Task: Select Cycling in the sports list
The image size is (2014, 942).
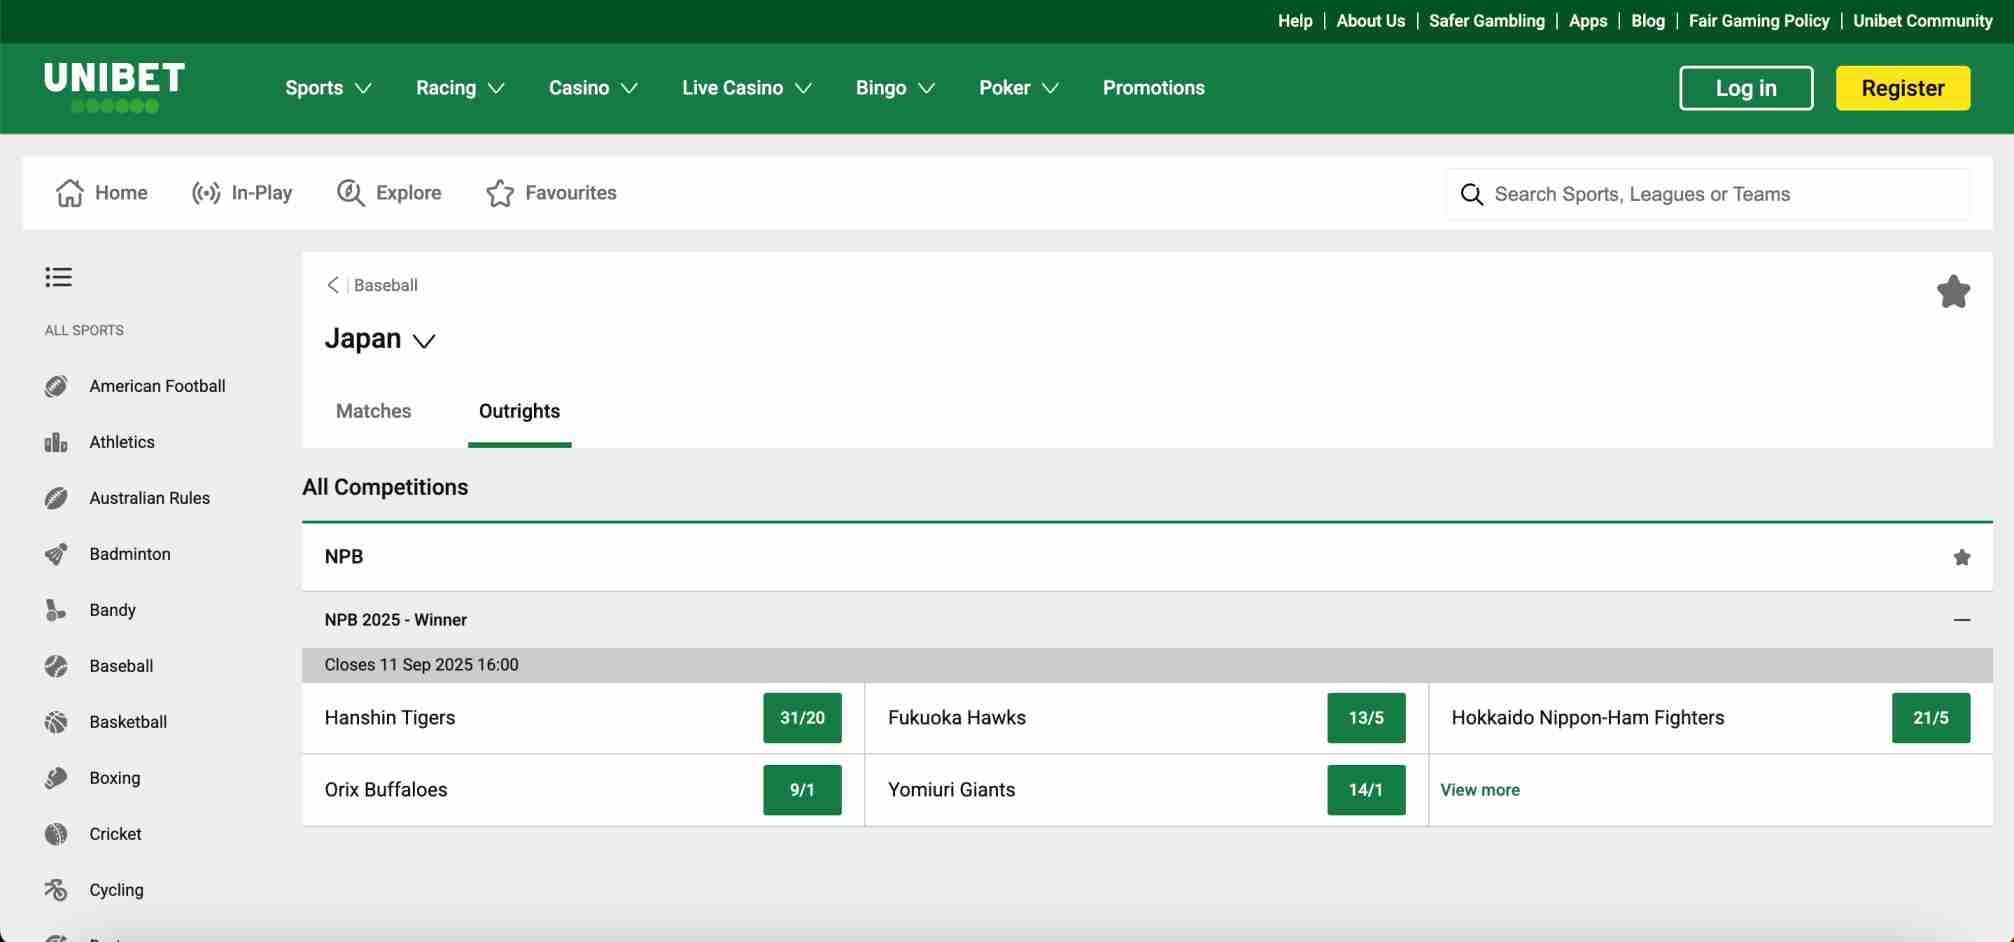Action: (x=116, y=890)
